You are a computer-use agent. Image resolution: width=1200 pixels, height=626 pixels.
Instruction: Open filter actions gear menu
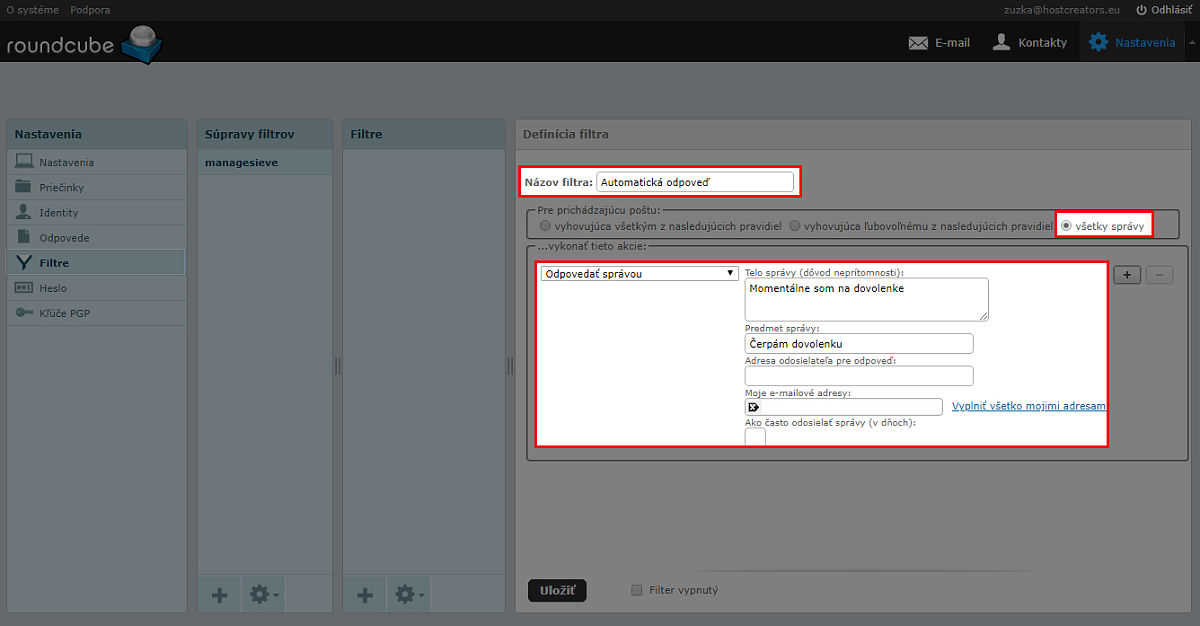[408, 594]
